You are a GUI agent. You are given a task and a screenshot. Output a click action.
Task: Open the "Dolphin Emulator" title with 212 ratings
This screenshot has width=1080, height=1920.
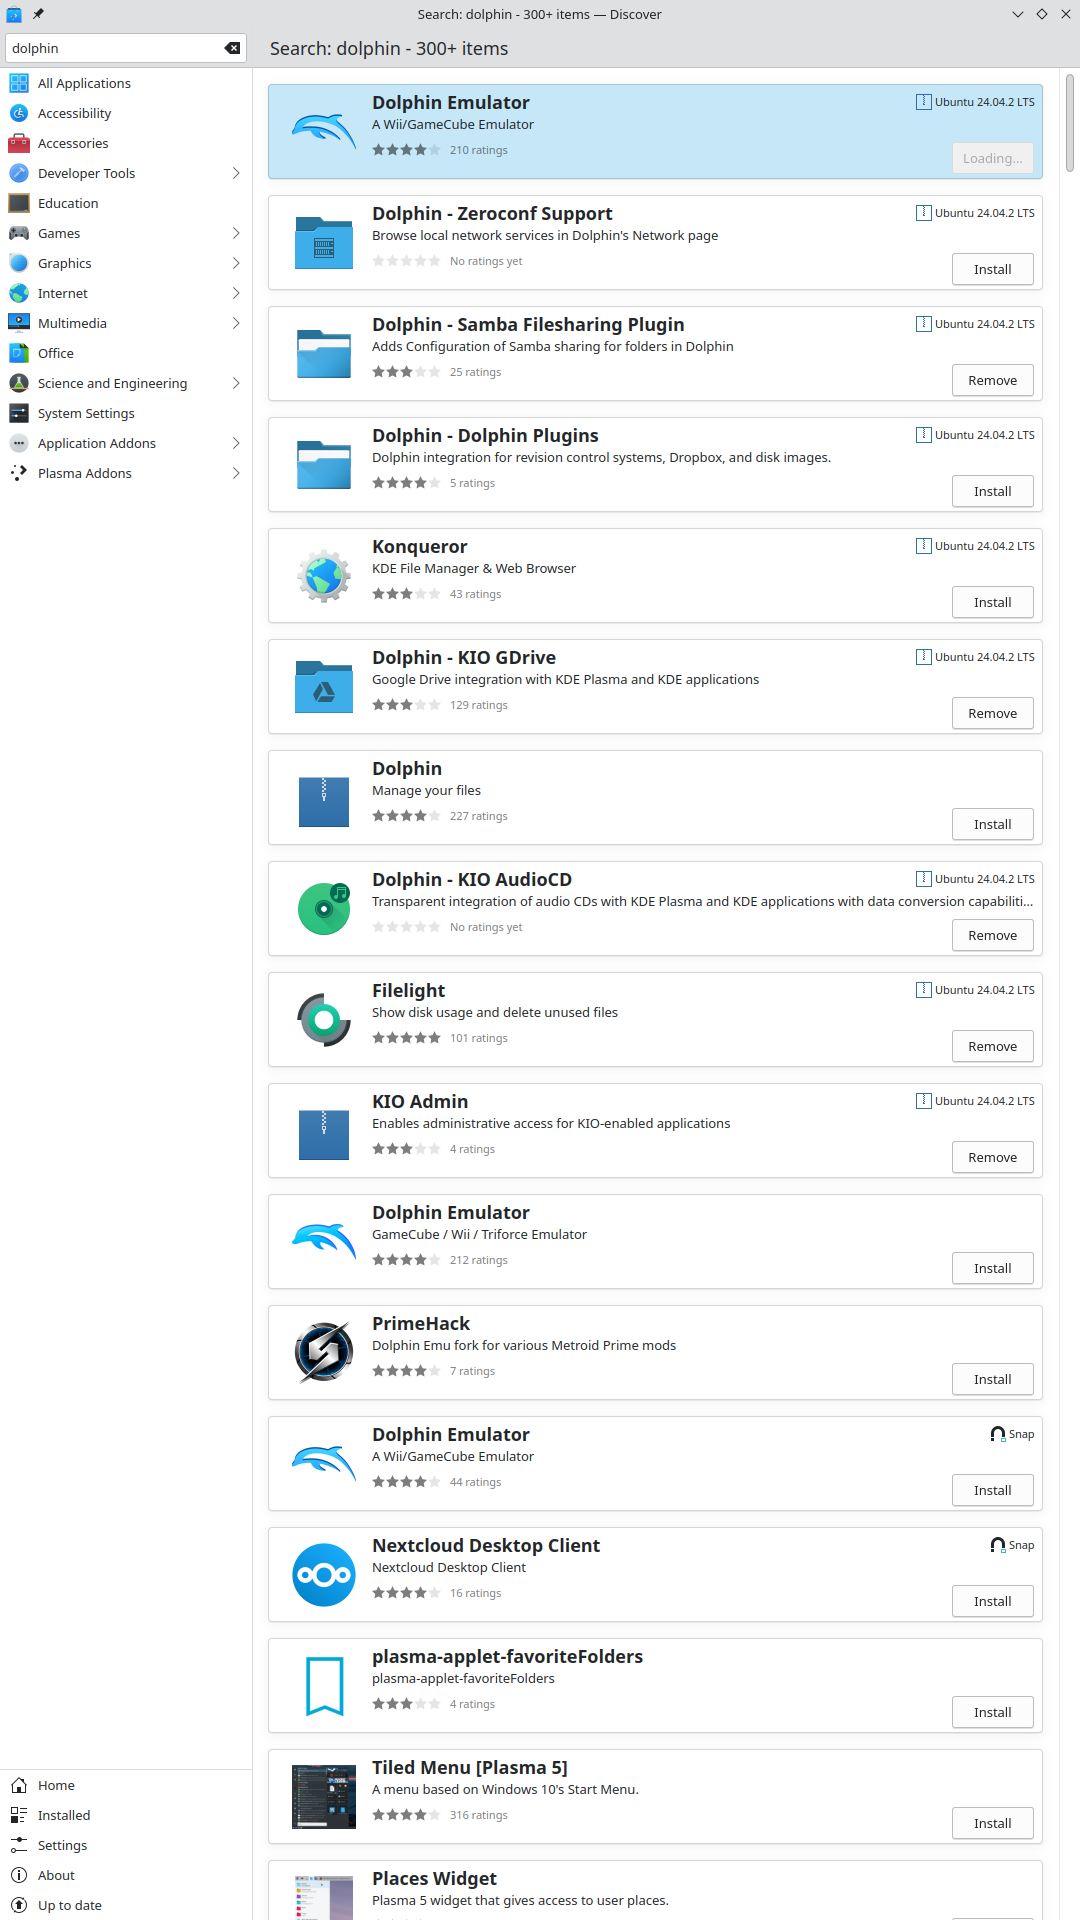pyautogui.click(x=451, y=1212)
